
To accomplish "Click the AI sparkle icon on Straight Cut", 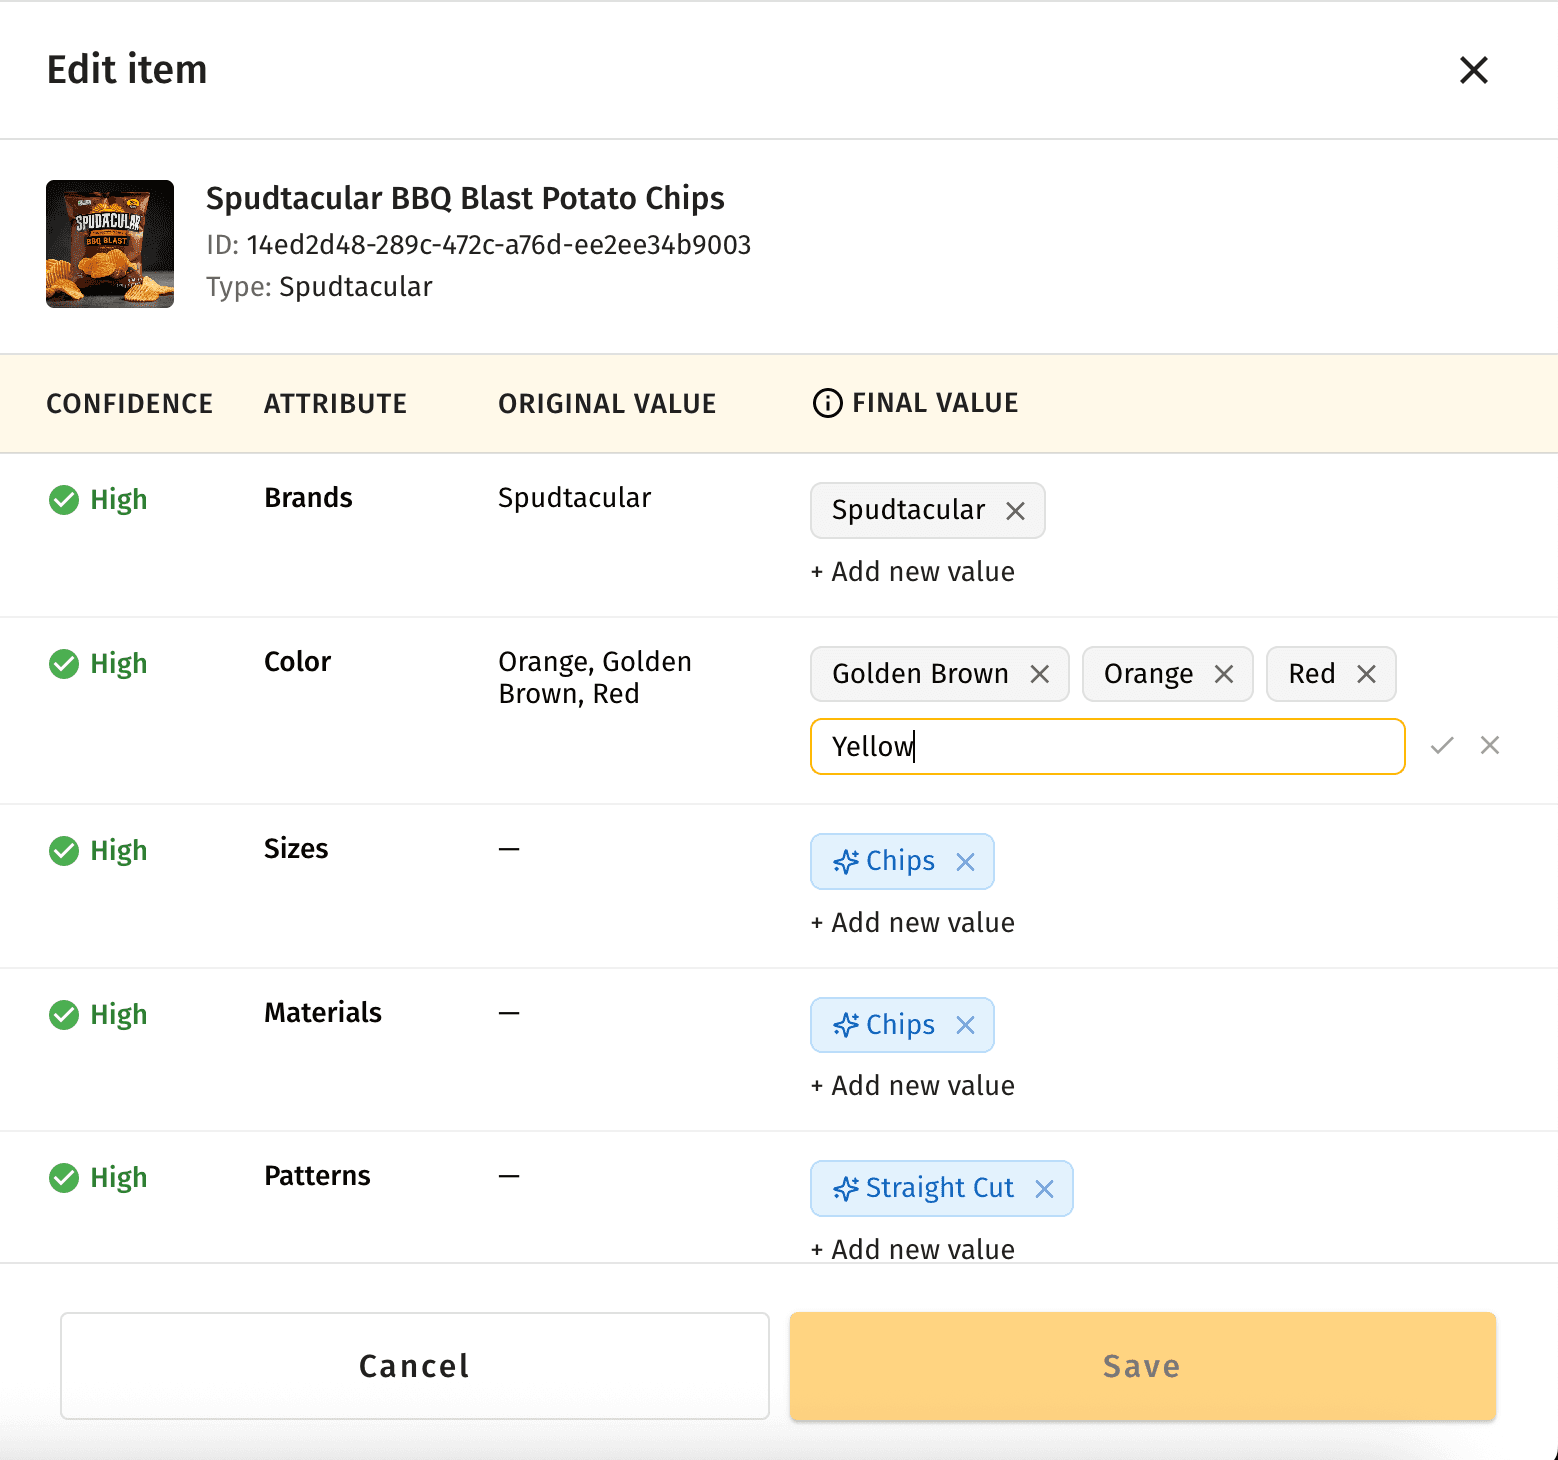I will (846, 1188).
